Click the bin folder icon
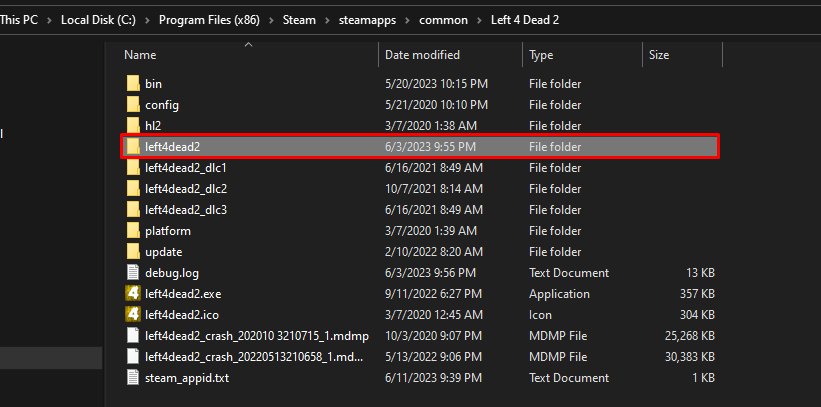 pos(133,84)
